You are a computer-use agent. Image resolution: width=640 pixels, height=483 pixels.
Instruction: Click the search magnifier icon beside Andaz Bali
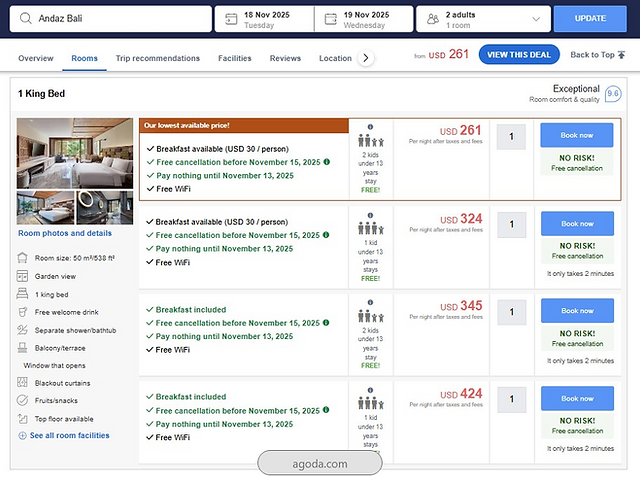[x=26, y=18]
